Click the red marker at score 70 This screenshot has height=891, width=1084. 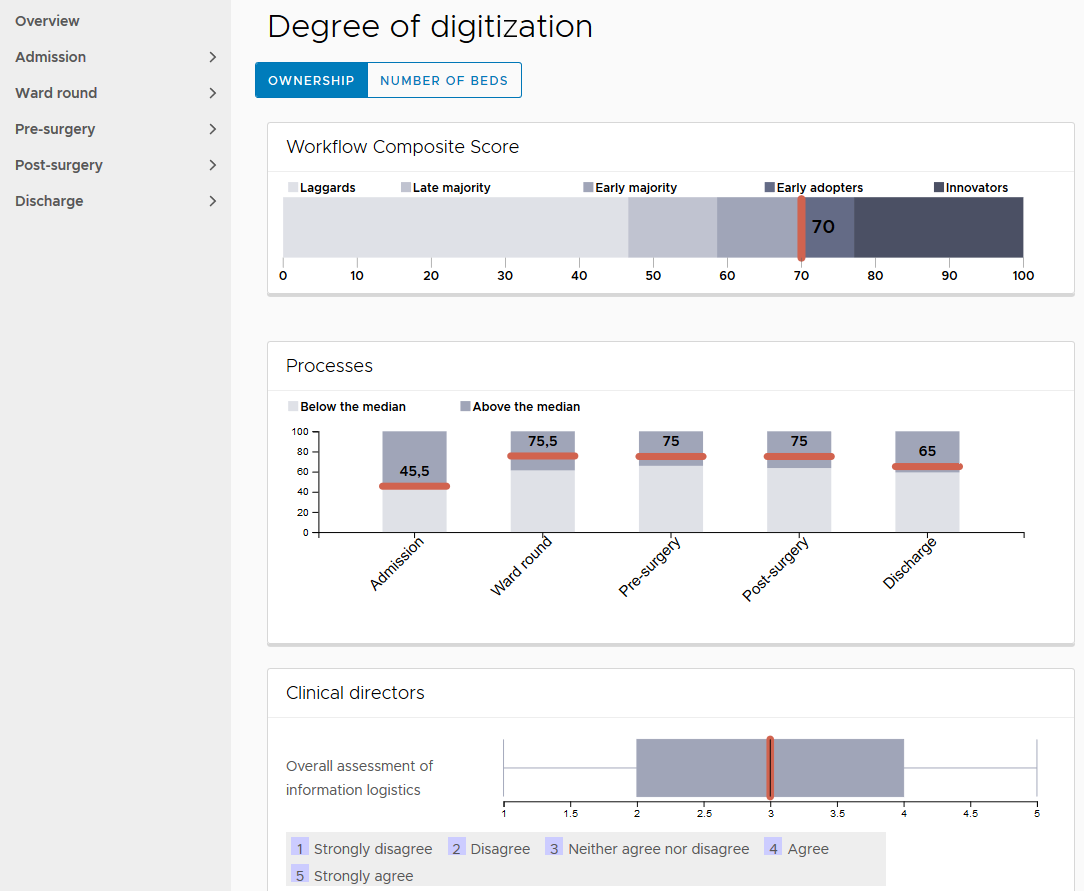coord(801,228)
